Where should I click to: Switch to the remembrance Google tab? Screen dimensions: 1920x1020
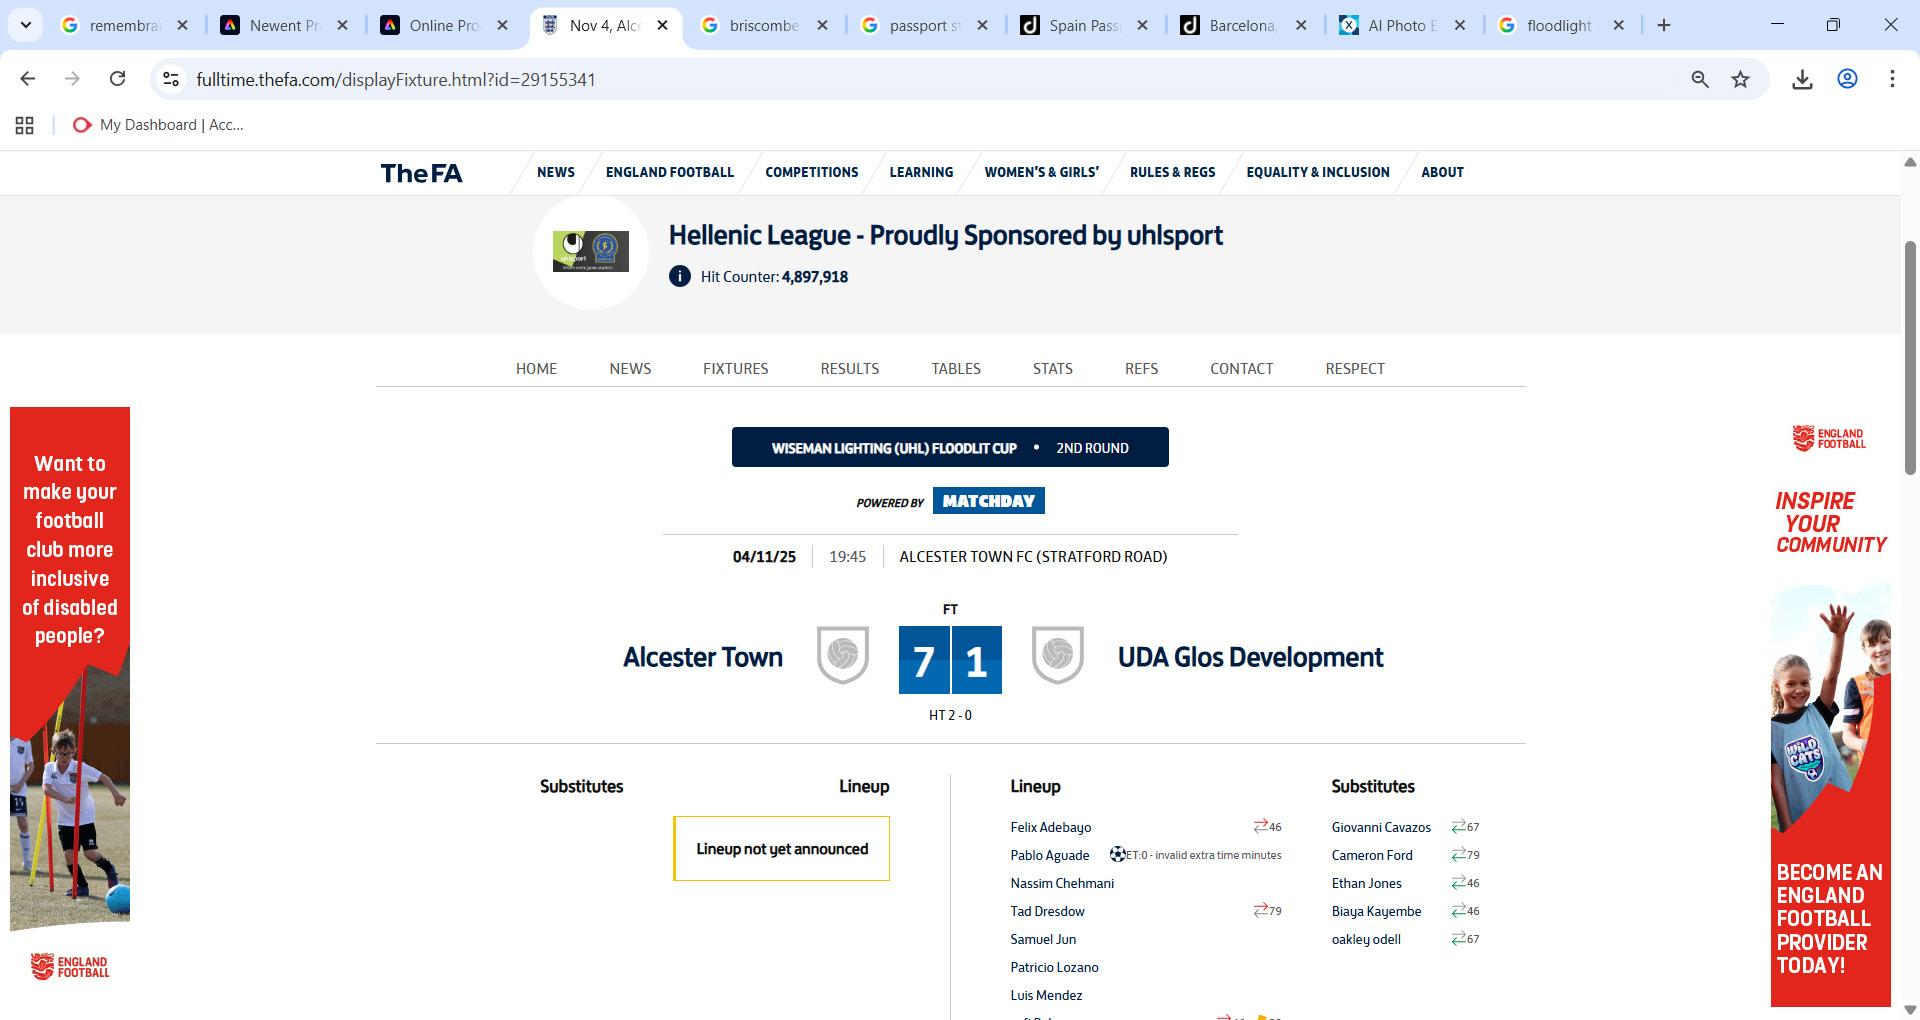124,25
